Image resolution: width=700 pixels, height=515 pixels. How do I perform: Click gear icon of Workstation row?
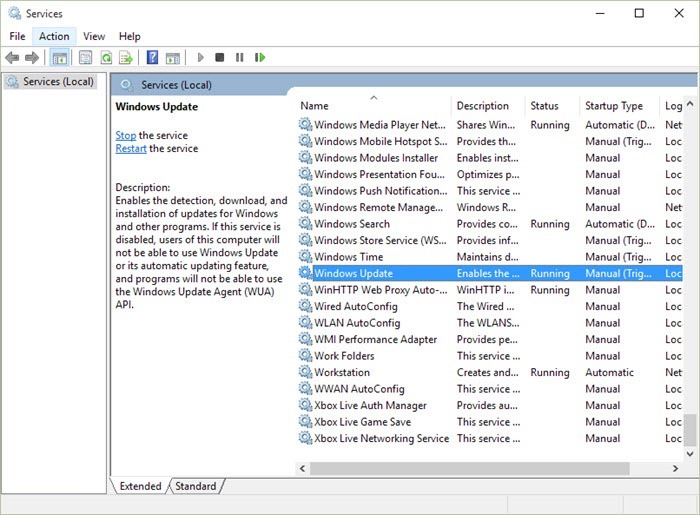305,372
